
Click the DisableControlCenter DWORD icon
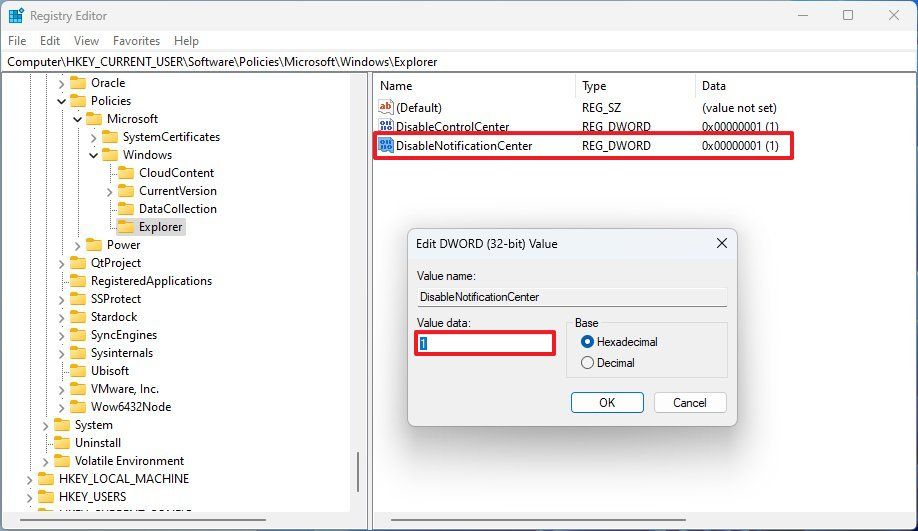pyautogui.click(x=386, y=126)
